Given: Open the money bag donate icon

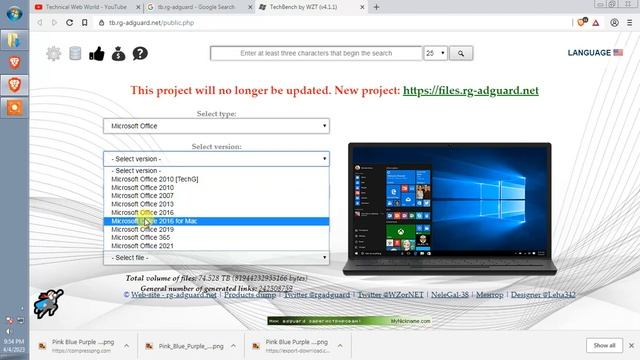Looking at the screenshot, I should click(x=118, y=53).
